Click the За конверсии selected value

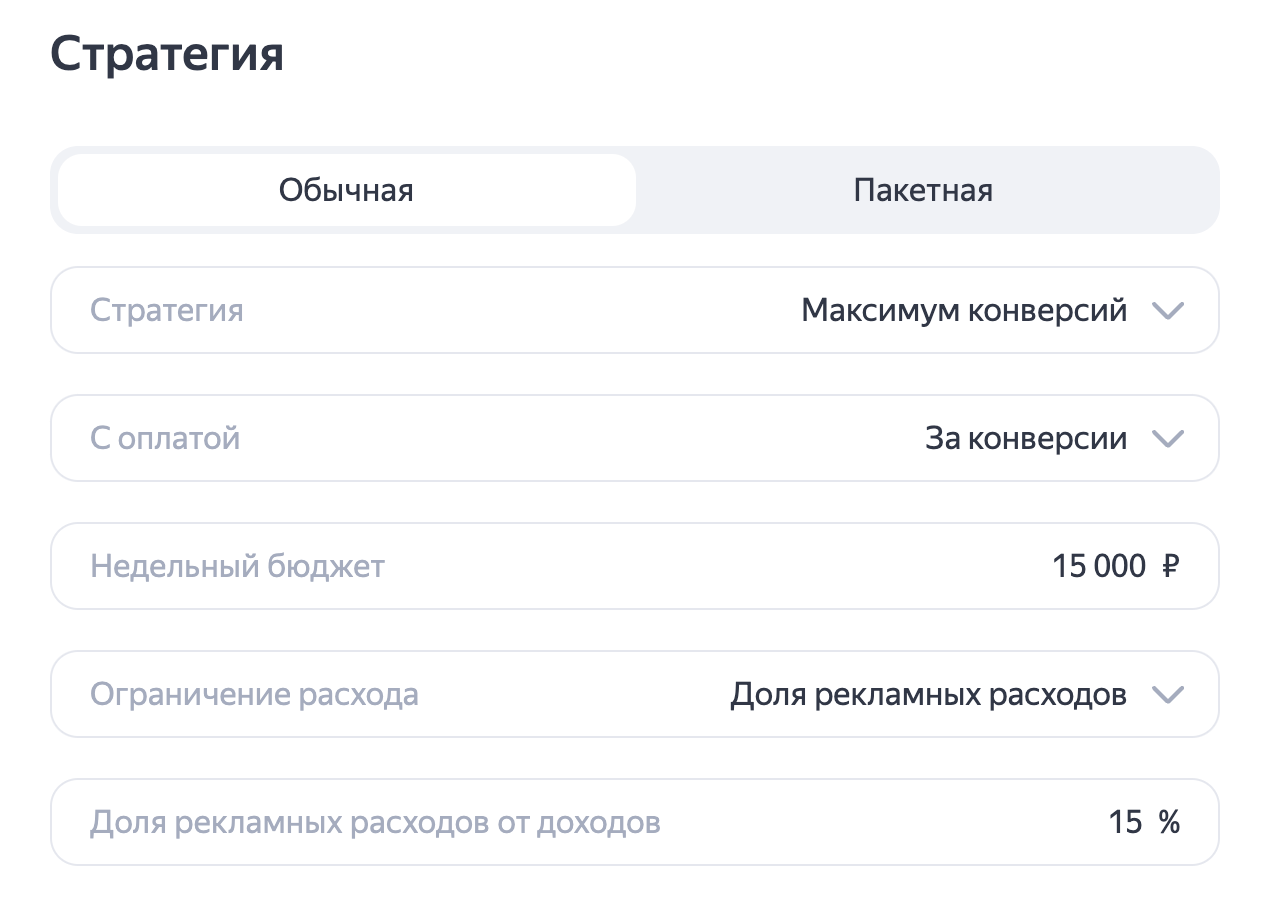pyautogui.click(x=1026, y=438)
